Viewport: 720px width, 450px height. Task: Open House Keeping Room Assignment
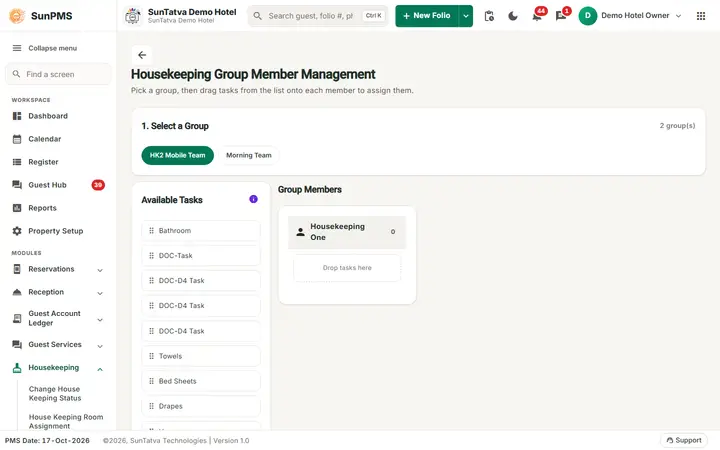click(x=66, y=422)
